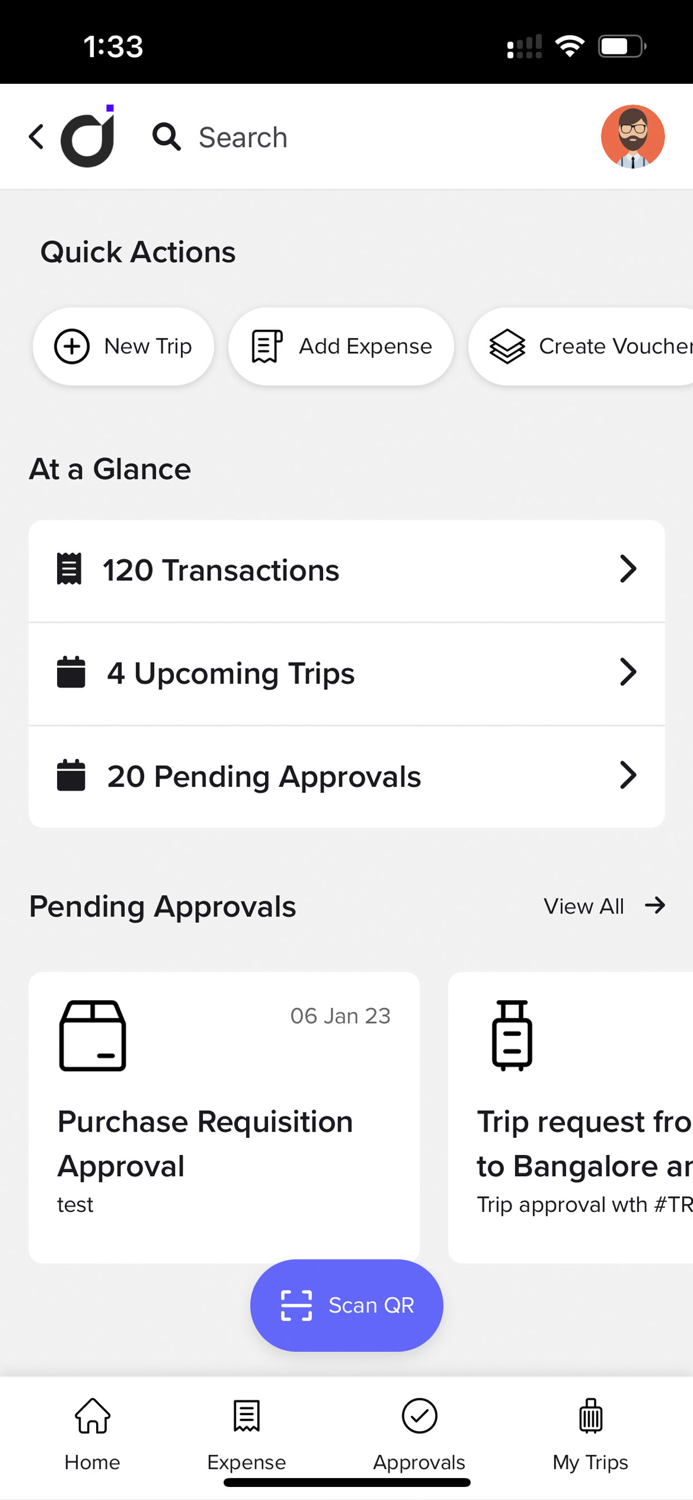
Task: Tap the Create Voucher layers icon
Action: click(x=506, y=346)
